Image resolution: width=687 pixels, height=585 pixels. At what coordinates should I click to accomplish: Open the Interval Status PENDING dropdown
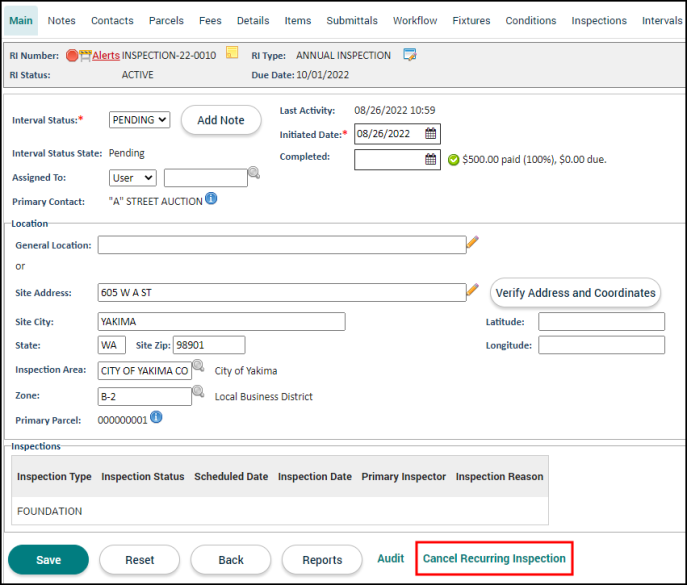click(x=139, y=120)
